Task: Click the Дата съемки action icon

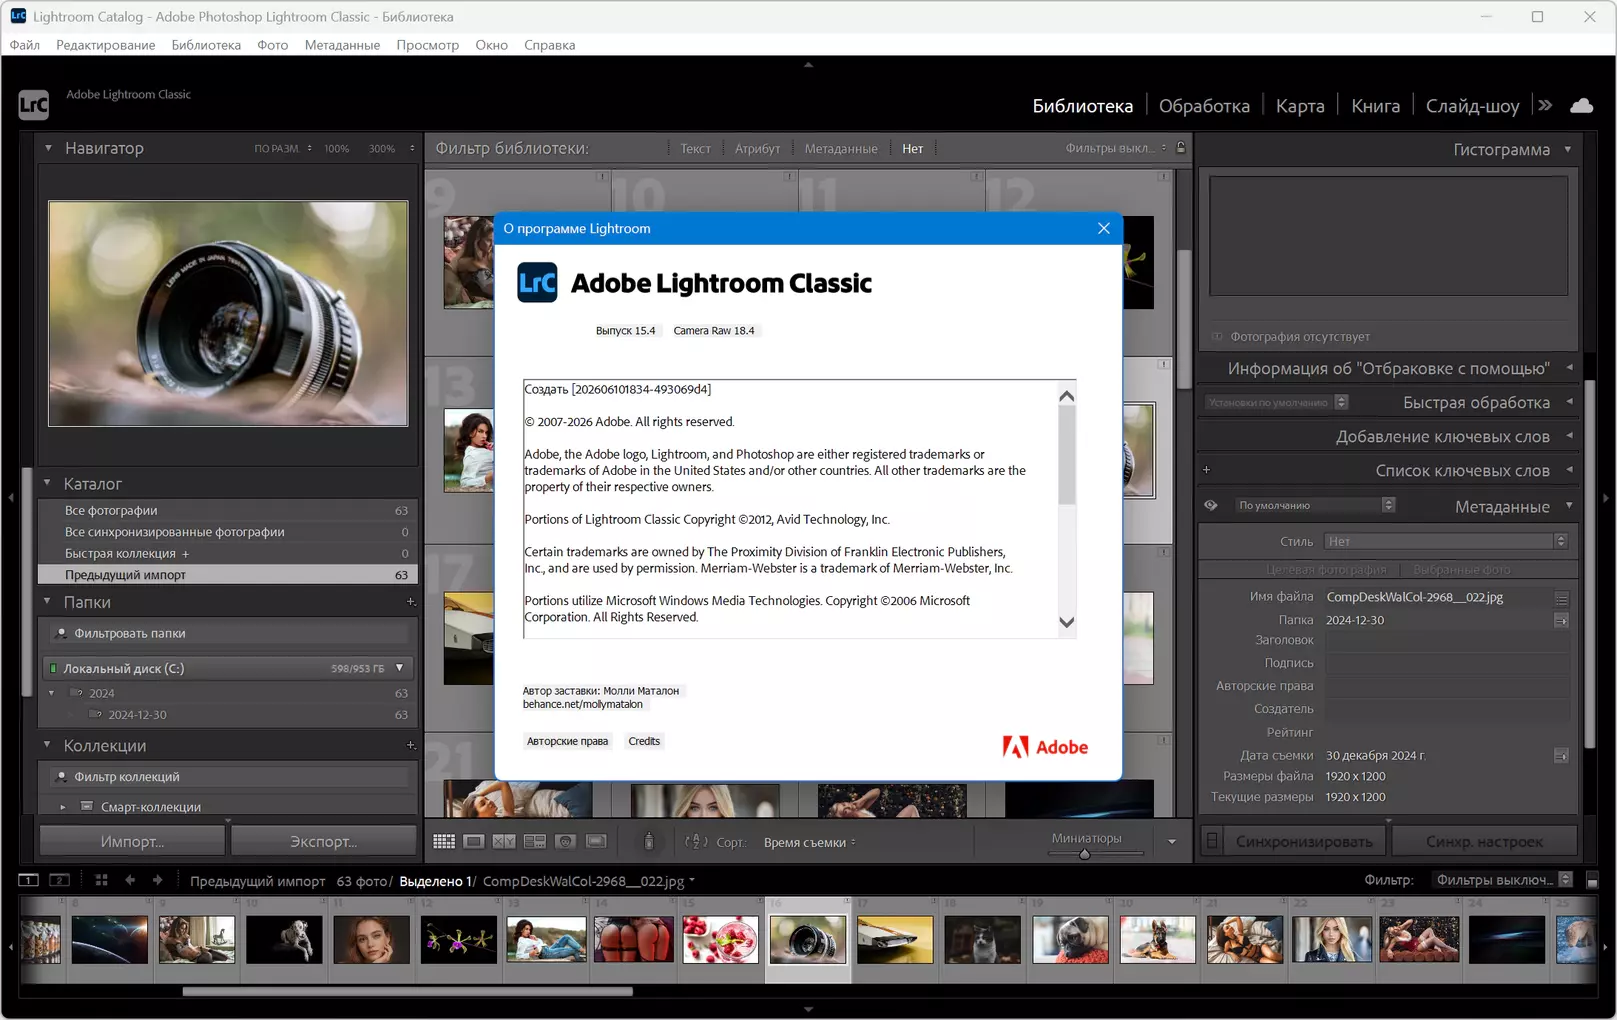Action: pos(1561,756)
